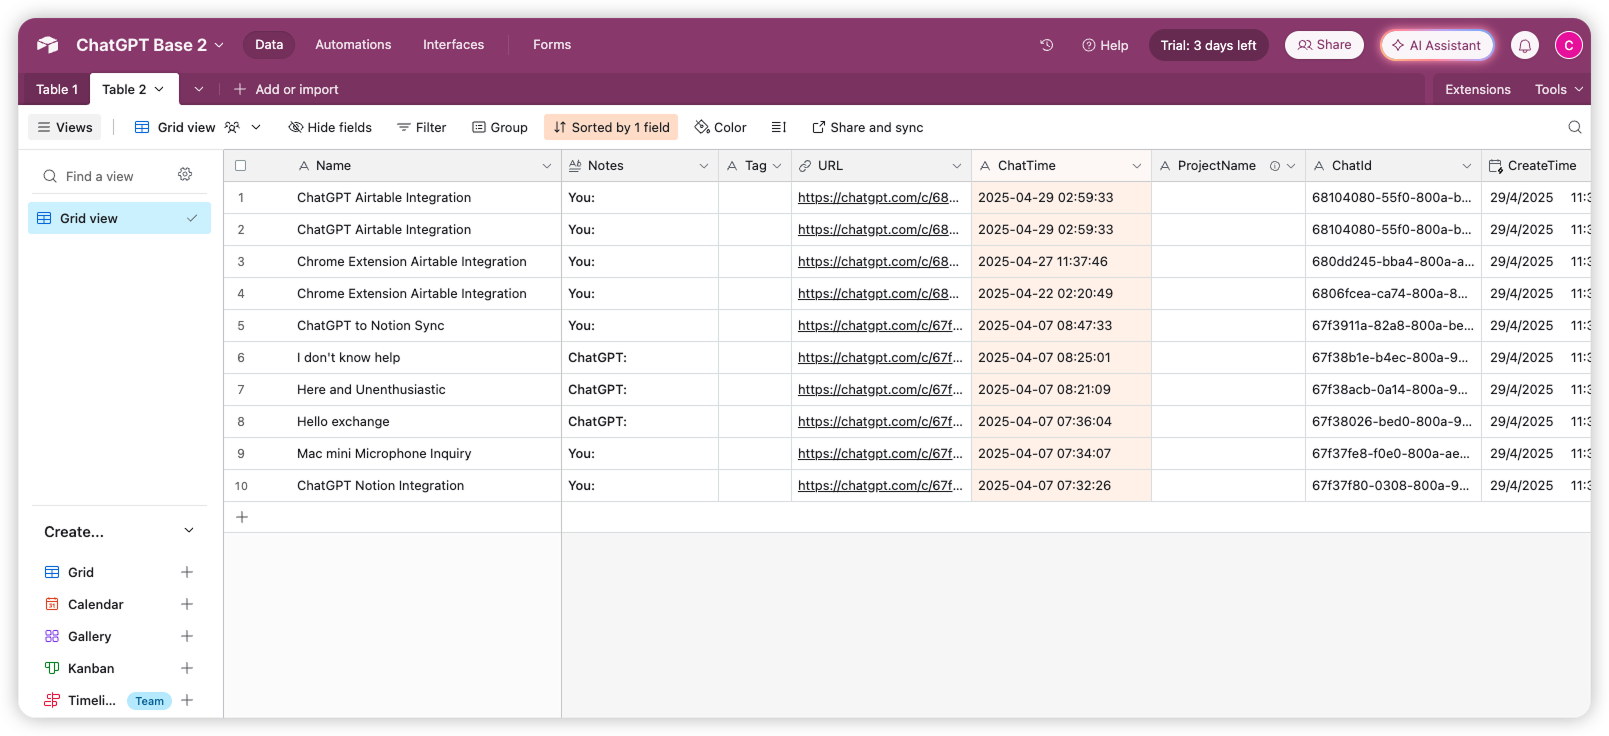This screenshot has height=736, width=1609.
Task: Click the Gallery view type icon
Action: point(52,636)
